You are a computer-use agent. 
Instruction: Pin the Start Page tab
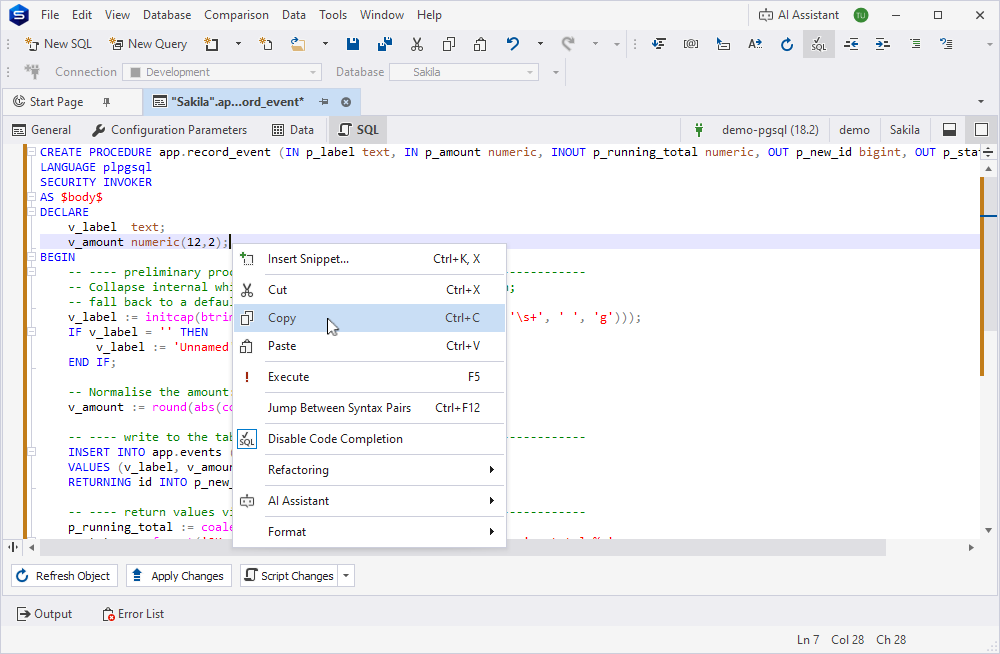click(x=107, y=101)
